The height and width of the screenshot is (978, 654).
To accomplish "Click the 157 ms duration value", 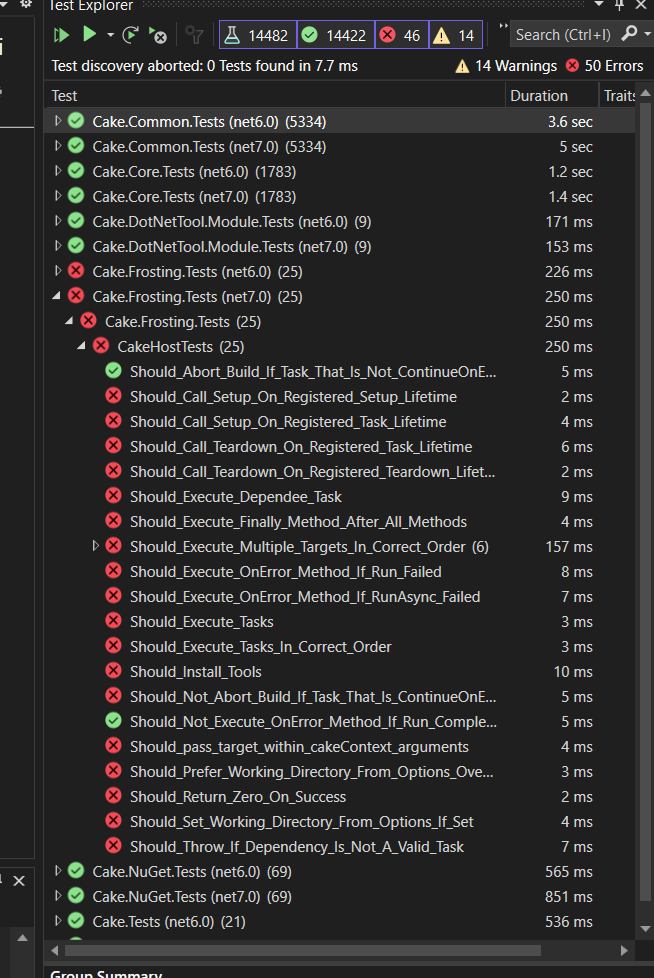I will pos(569,546).
